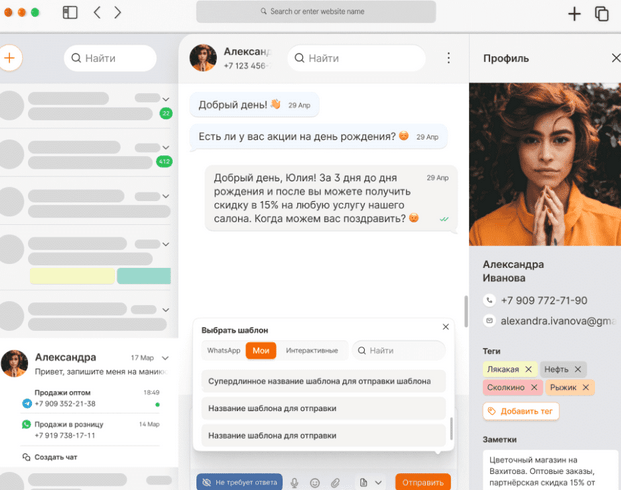Remove the Нефть tag

(x=578, y=369)
